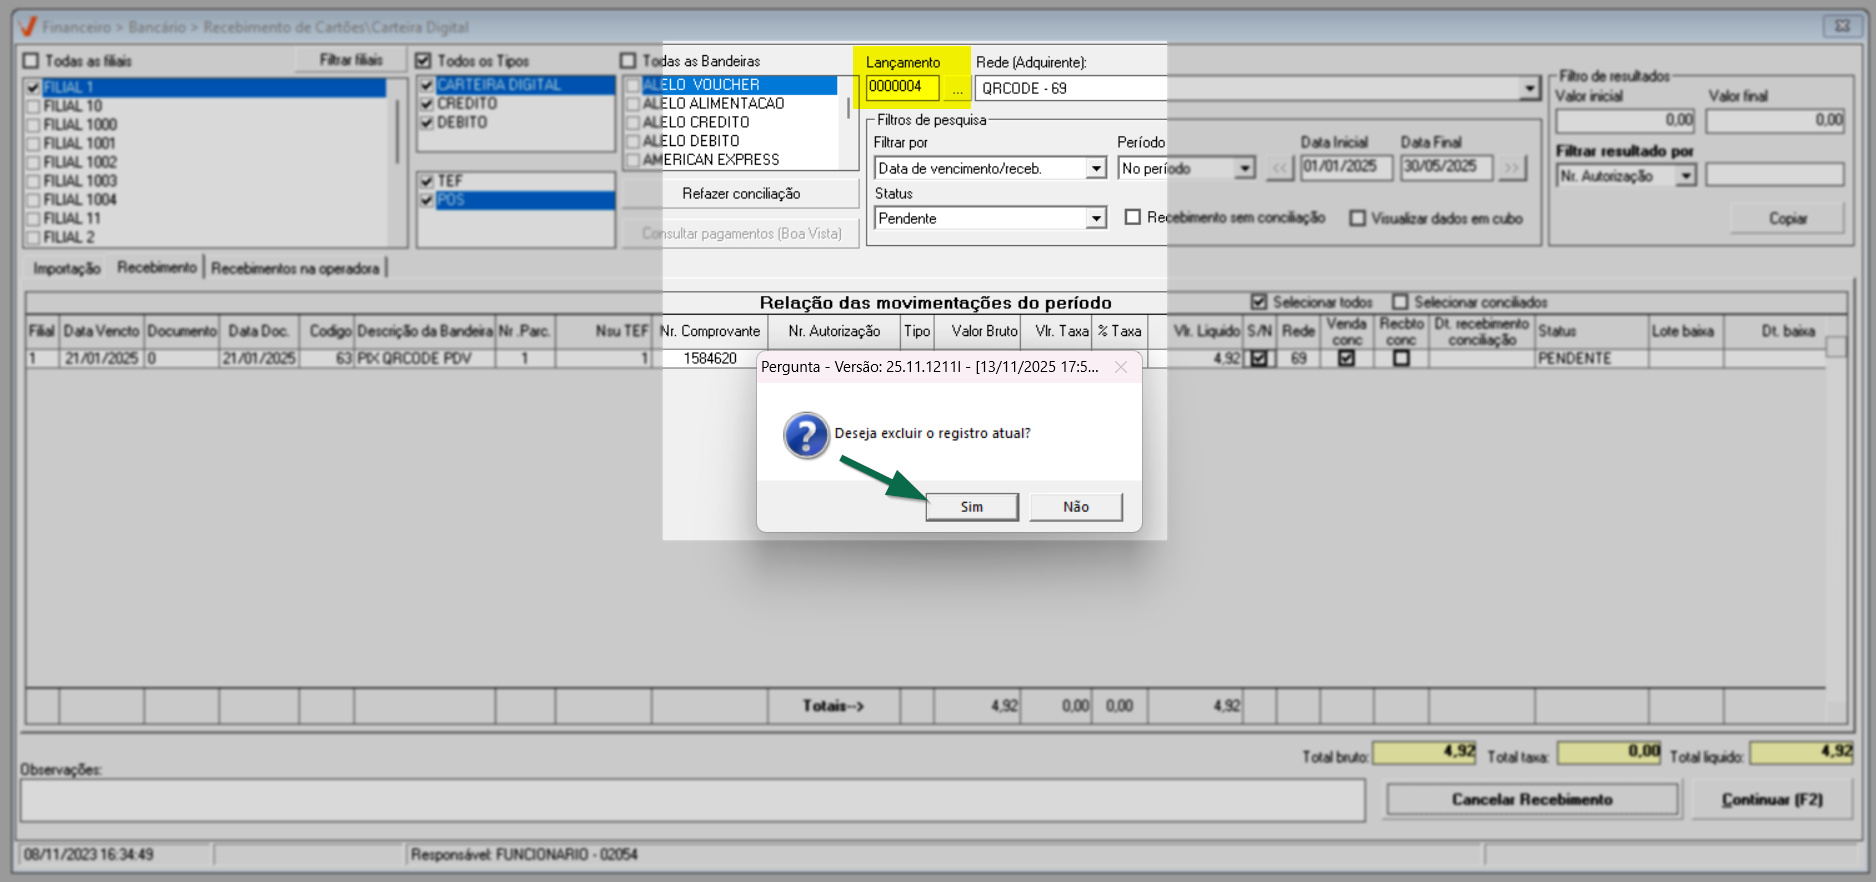Uncheck the TEF checkbox

(427, 181)
